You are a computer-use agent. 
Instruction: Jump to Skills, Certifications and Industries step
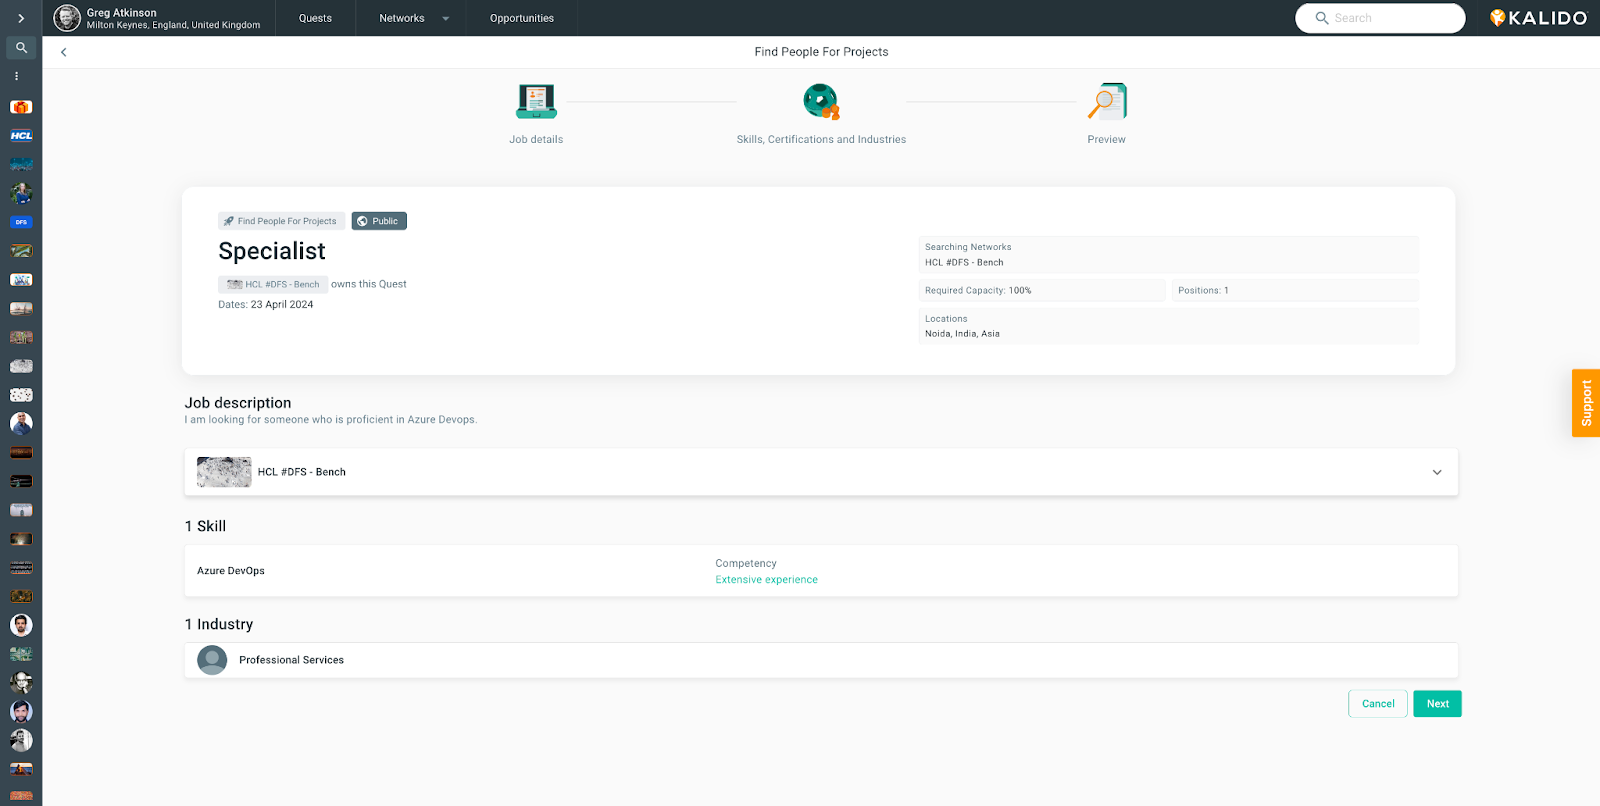tap(821, 102)
